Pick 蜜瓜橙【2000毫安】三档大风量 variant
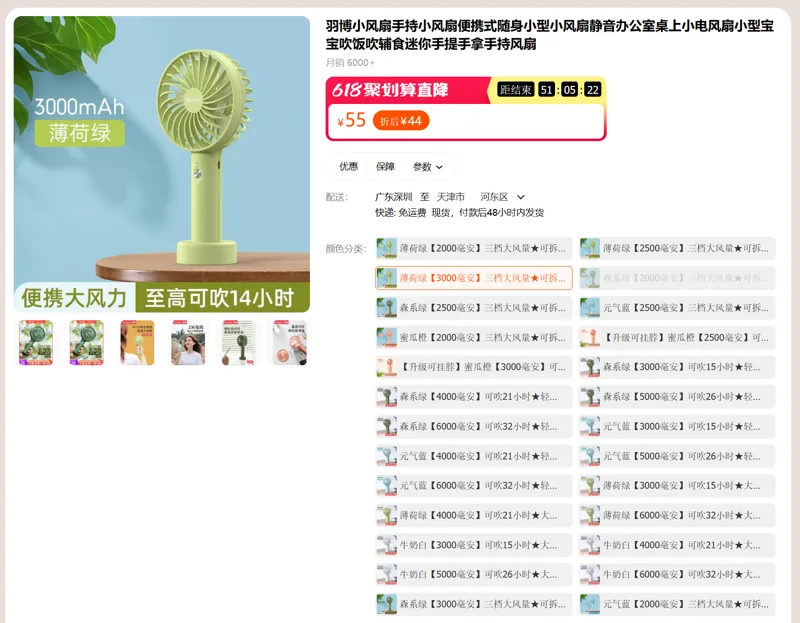 tap(474, 337)
